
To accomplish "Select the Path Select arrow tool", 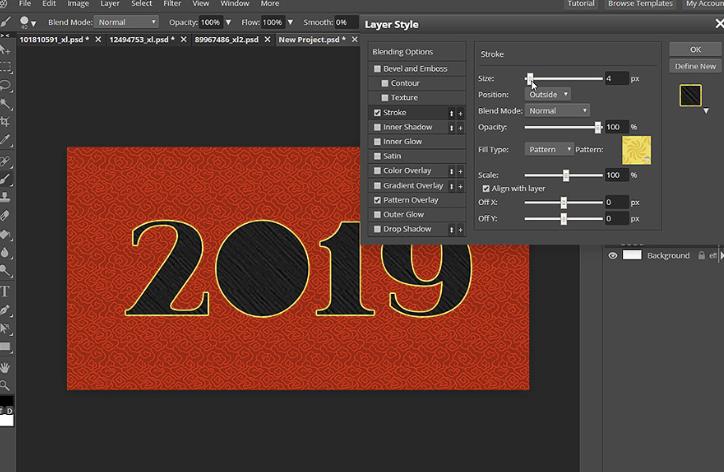I will (5, 328).
